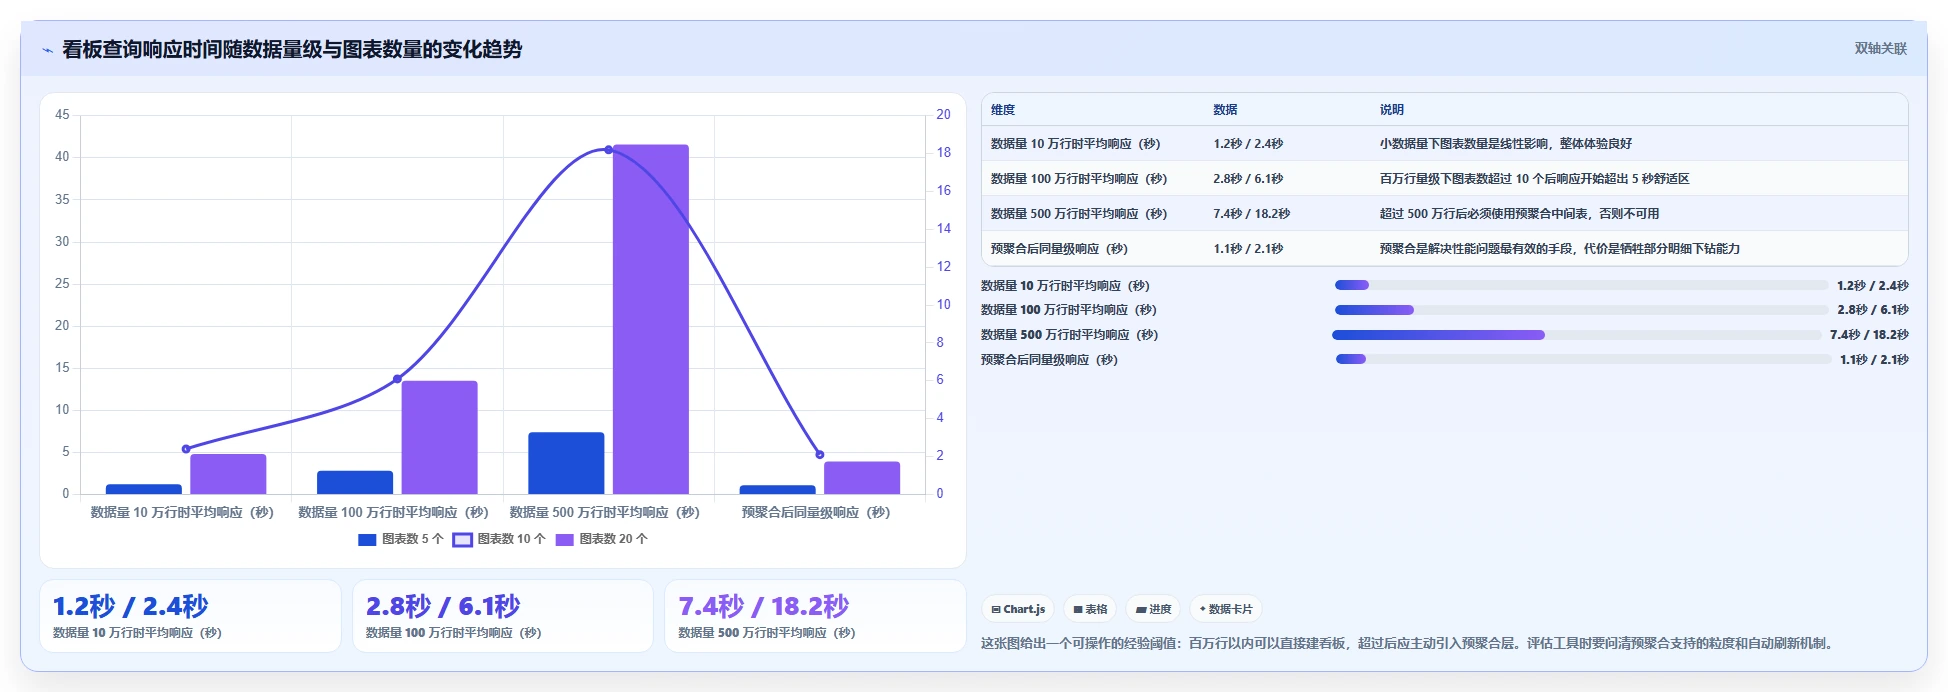Click table cell 2.8秒 / 6.1秒
The width and height of the screenshot is (1948, 692).
tap(1248, 179)
